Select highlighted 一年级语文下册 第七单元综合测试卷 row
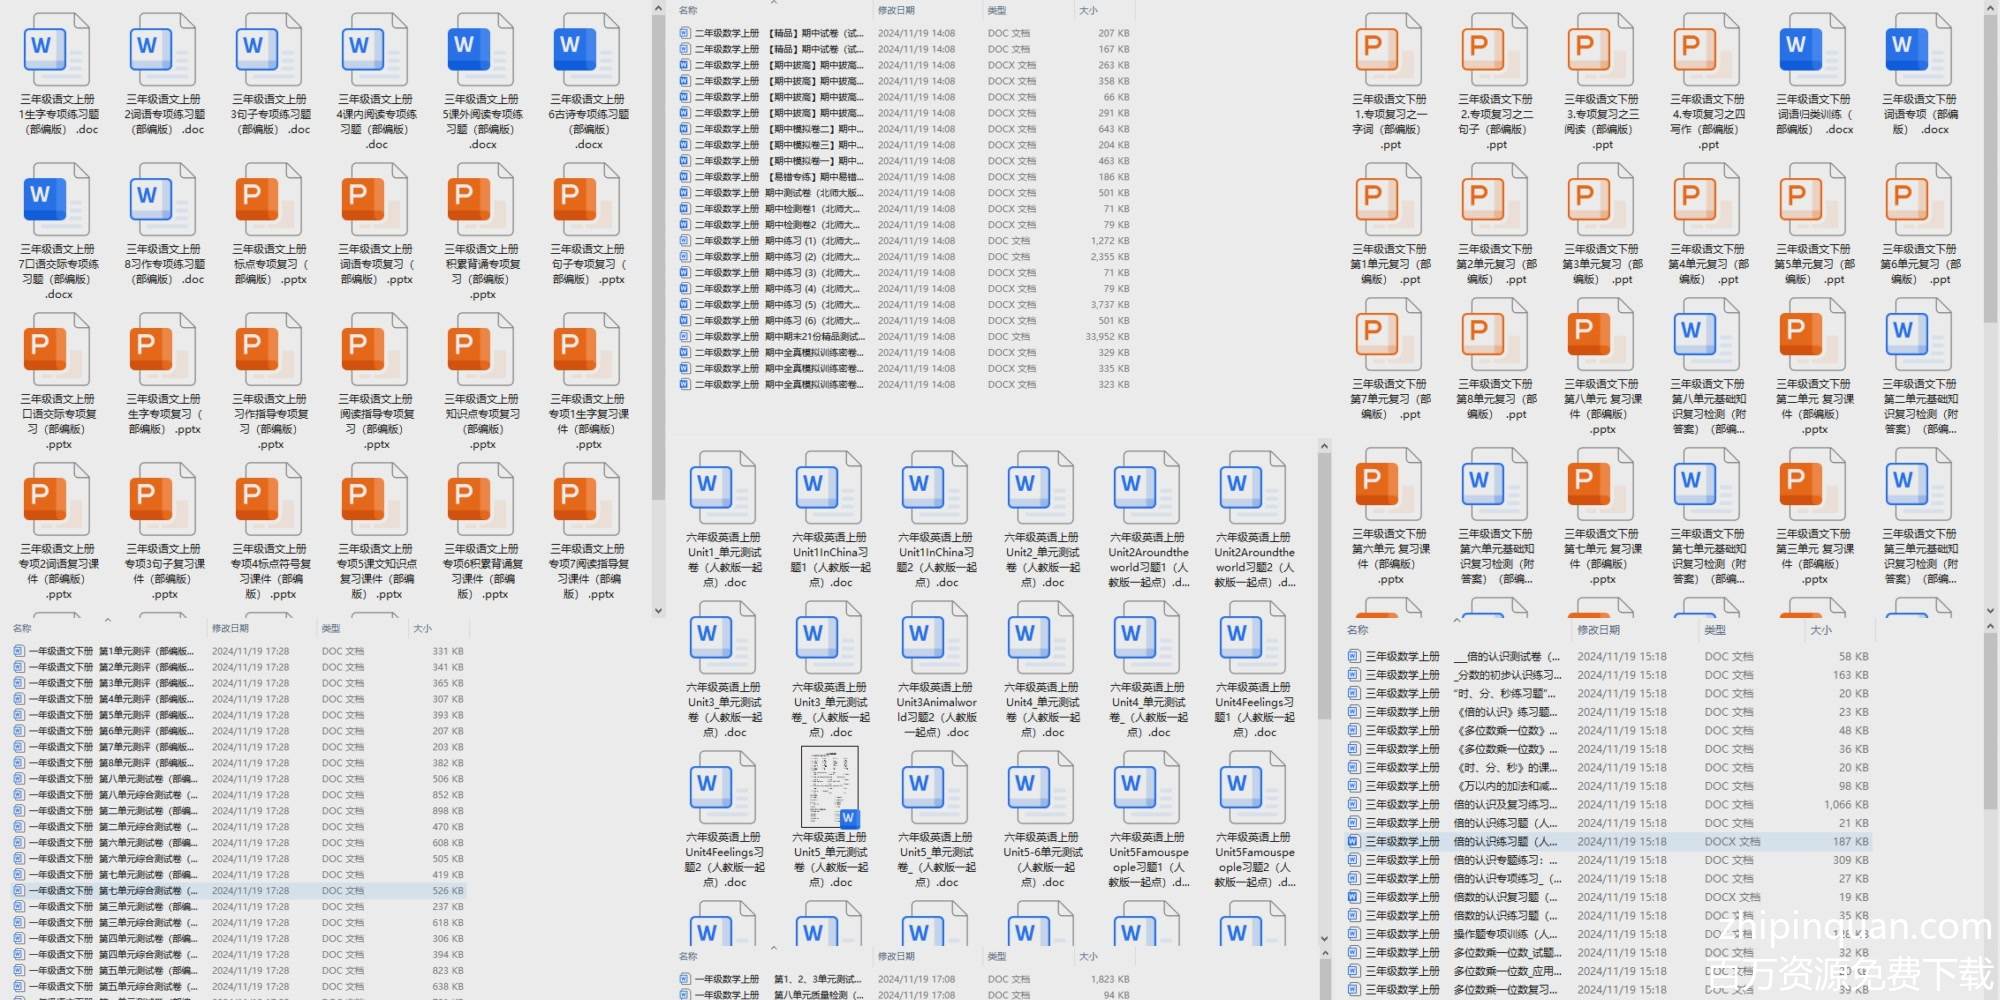 coord(238,891)
